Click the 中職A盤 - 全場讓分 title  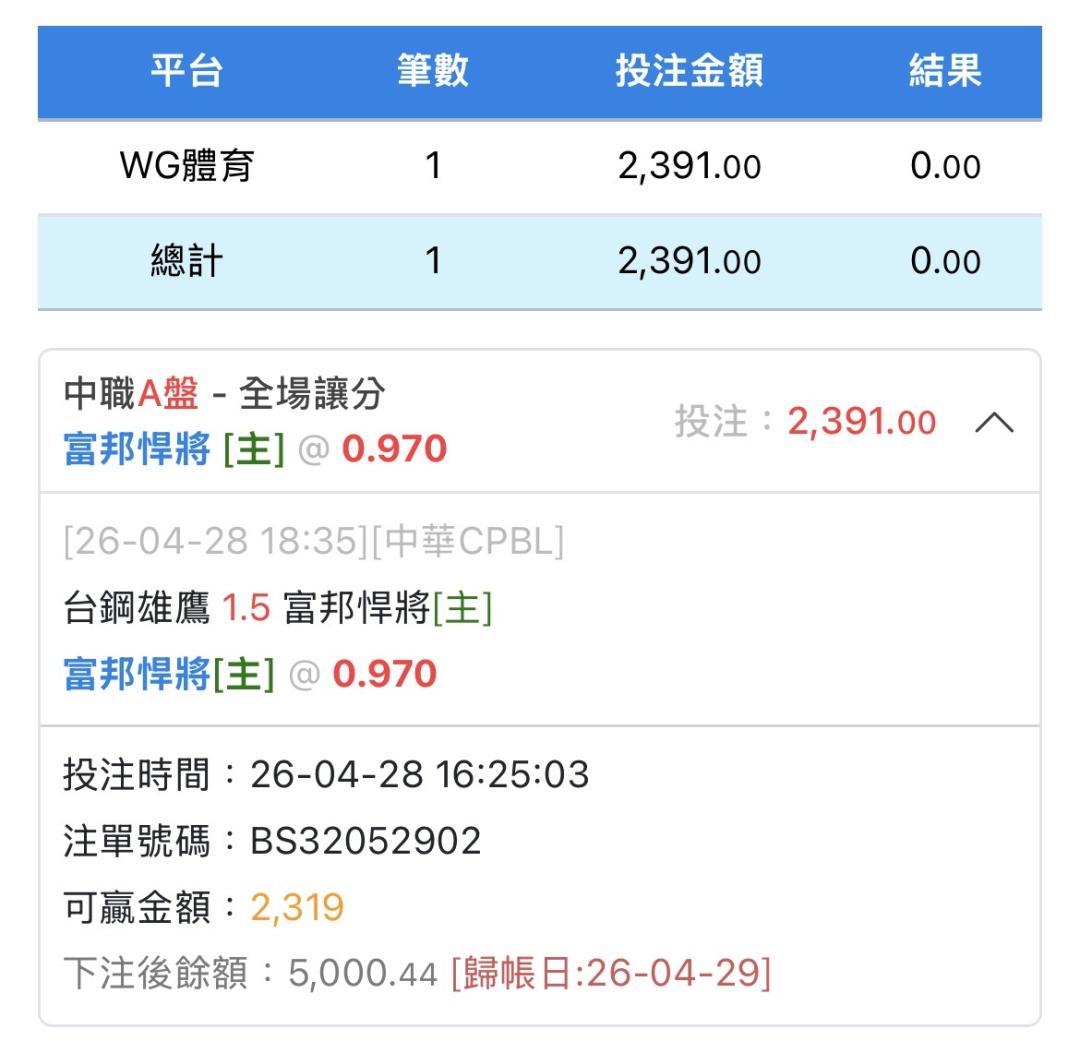pos(223,396)
